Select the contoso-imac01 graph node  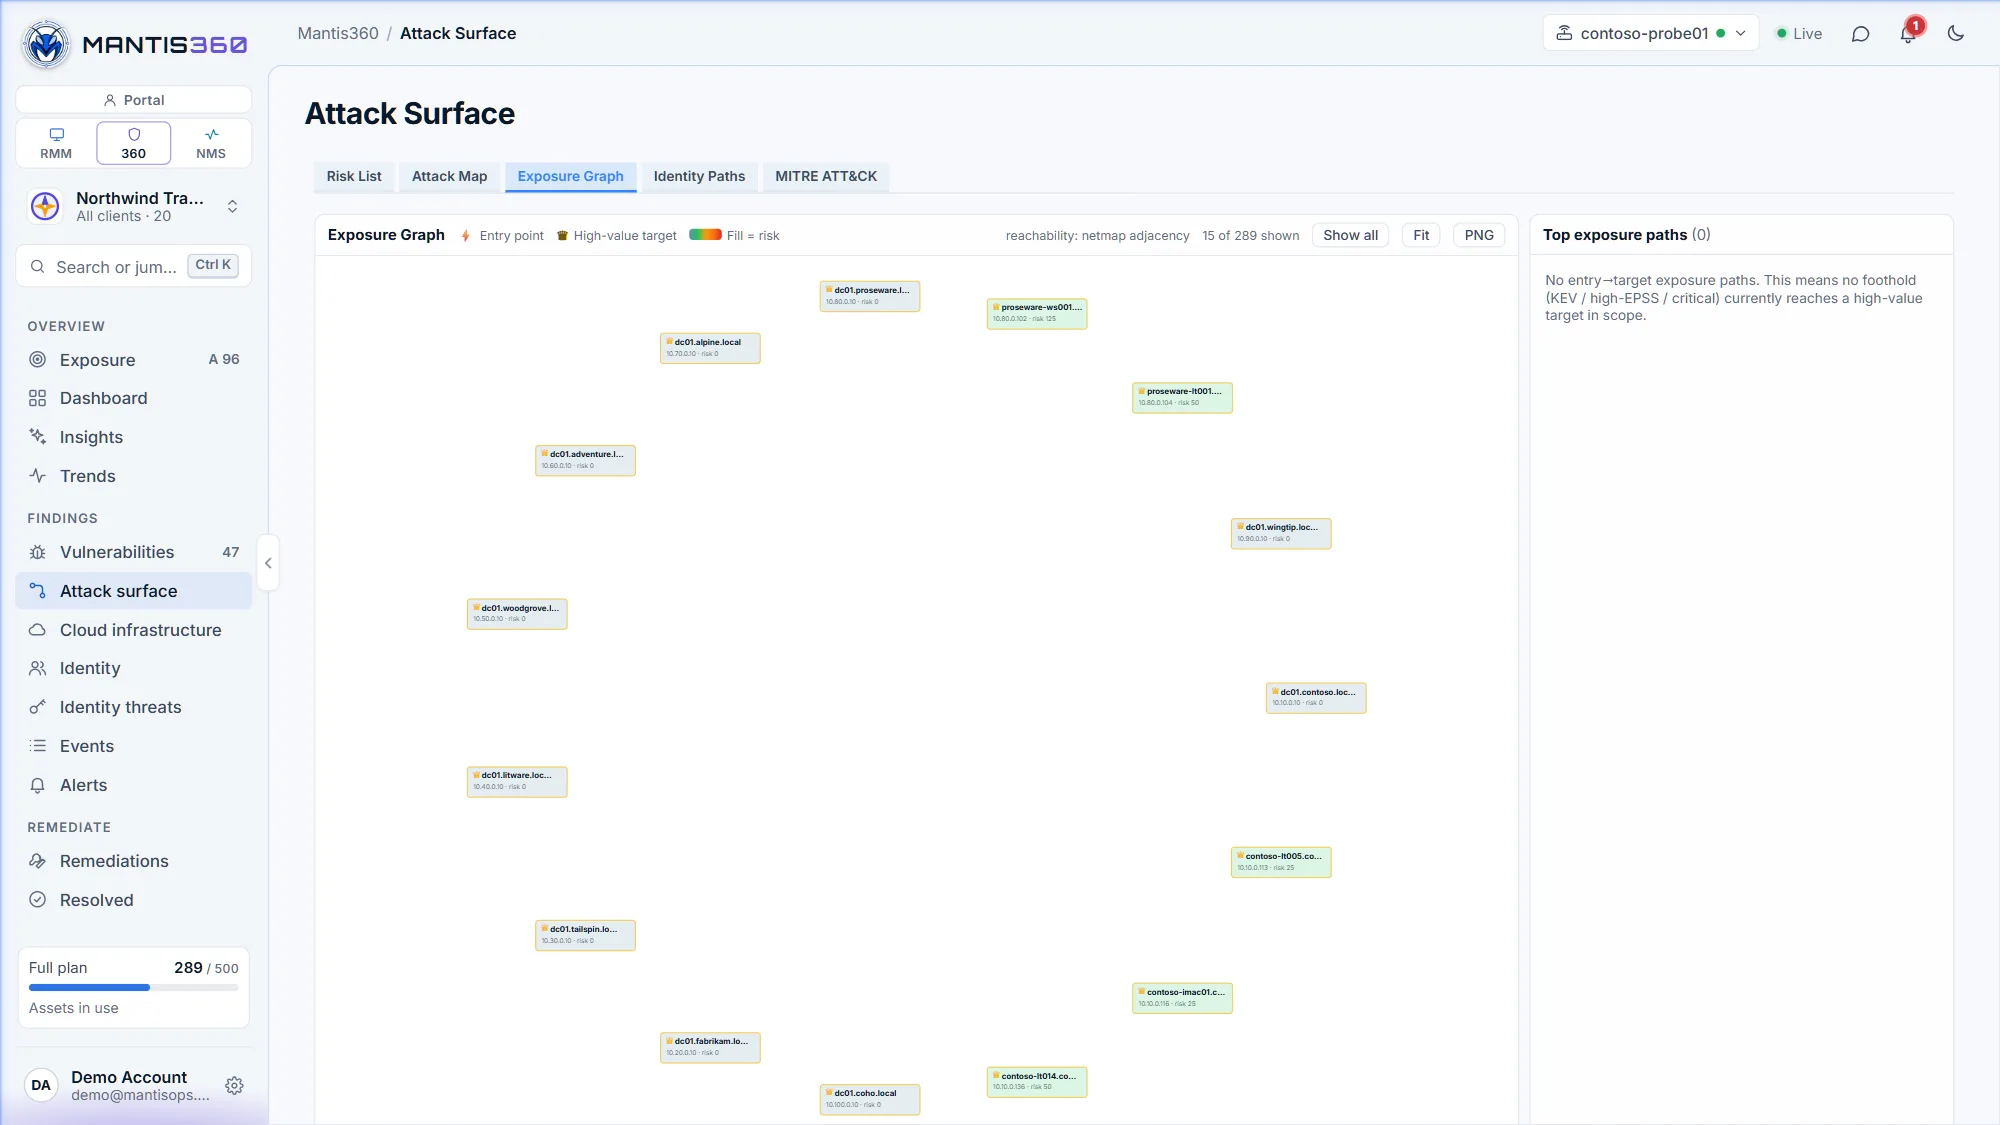point(1182,998)
